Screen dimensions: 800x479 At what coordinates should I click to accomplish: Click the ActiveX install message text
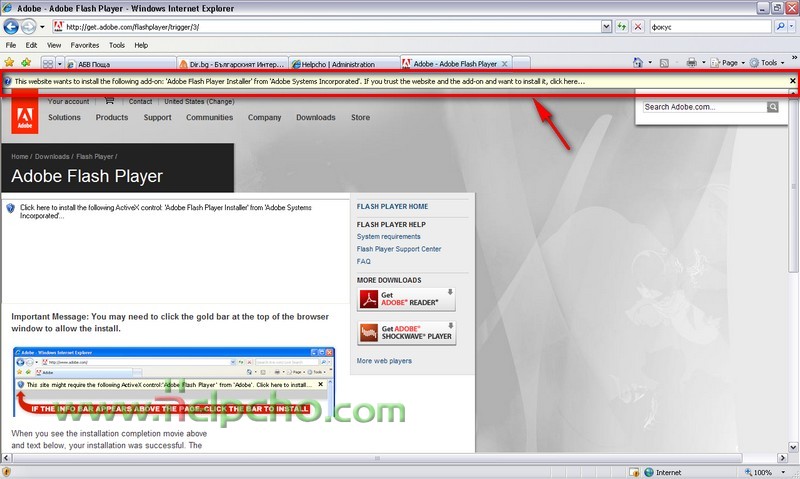click(165, 212)
